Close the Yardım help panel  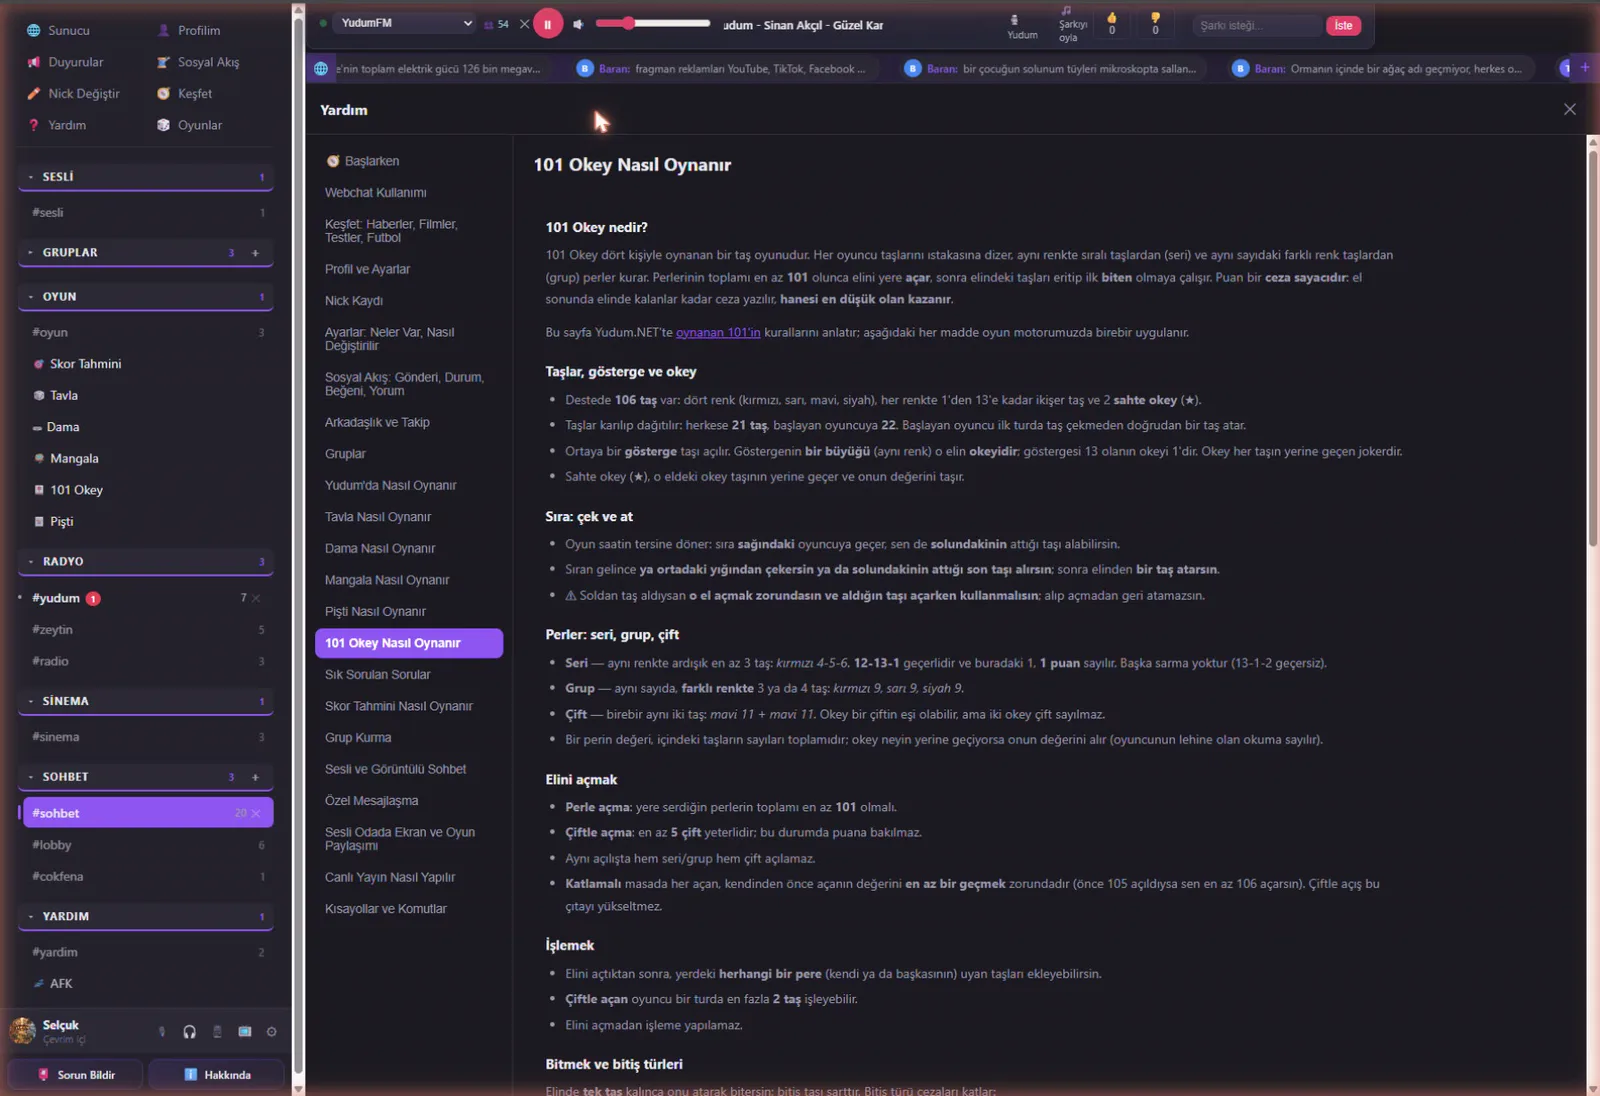pos(1569,109)
